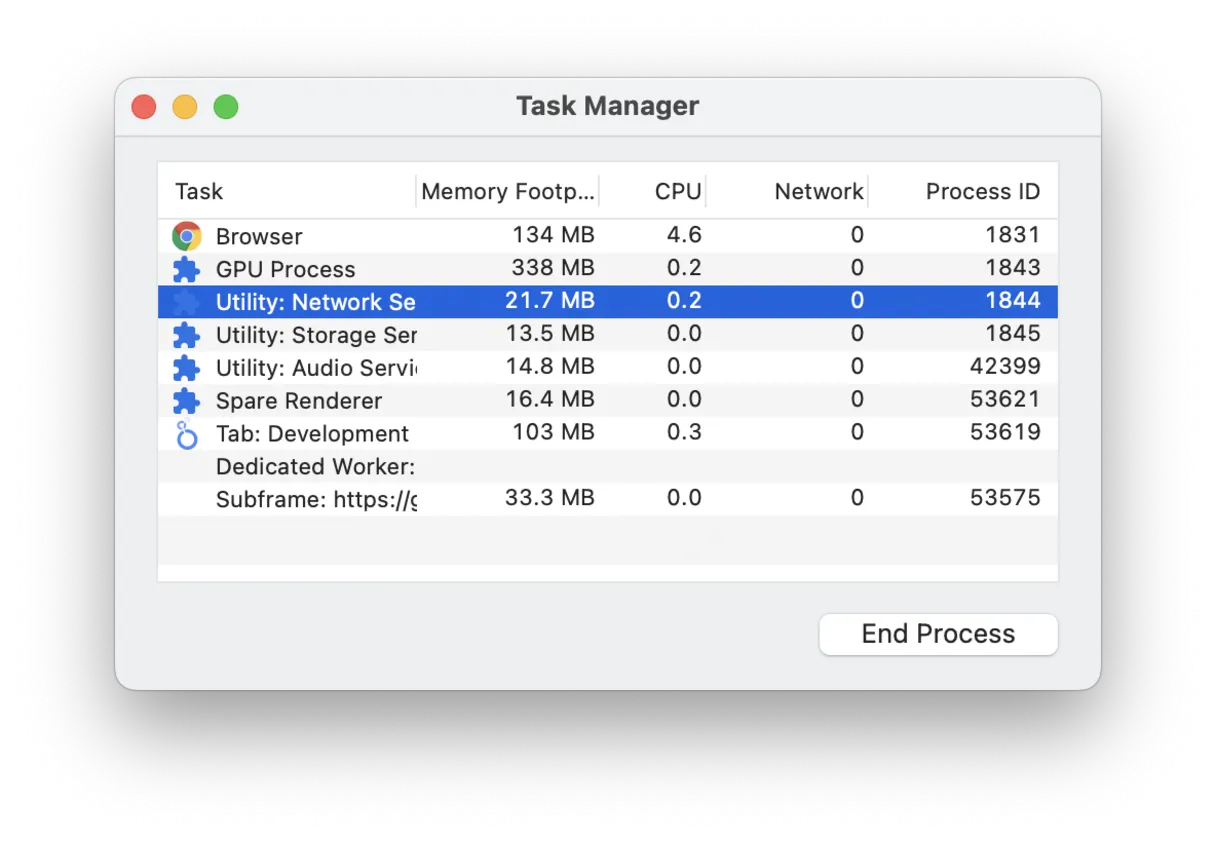This screenshot has height=842, width=1216.
Task: Sort by the Network column header
Action: [818, 191]
